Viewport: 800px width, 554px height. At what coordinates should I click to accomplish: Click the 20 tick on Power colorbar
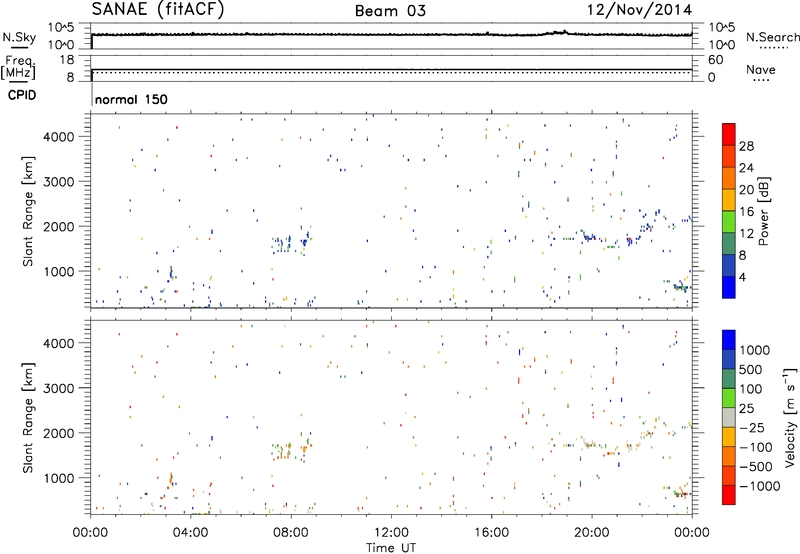(746, 190)
